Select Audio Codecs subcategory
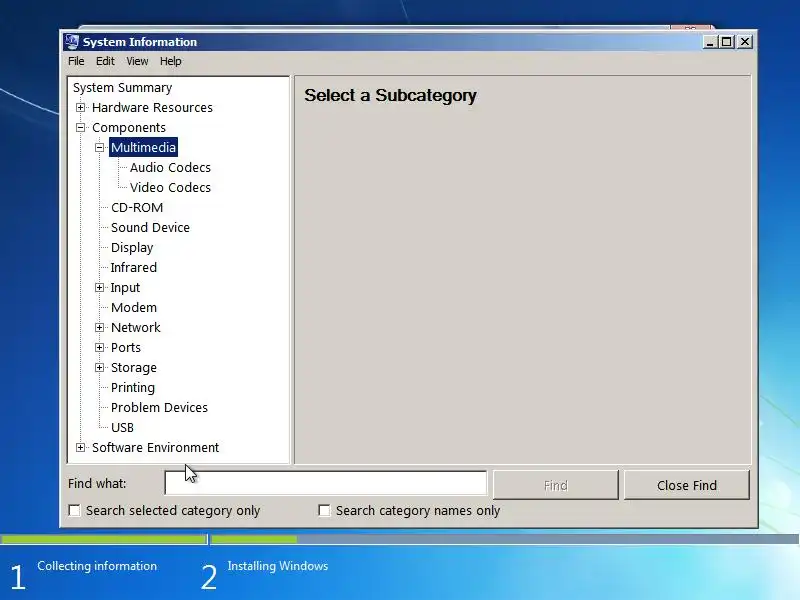800x600 pixels. click(x=170, y=167)
